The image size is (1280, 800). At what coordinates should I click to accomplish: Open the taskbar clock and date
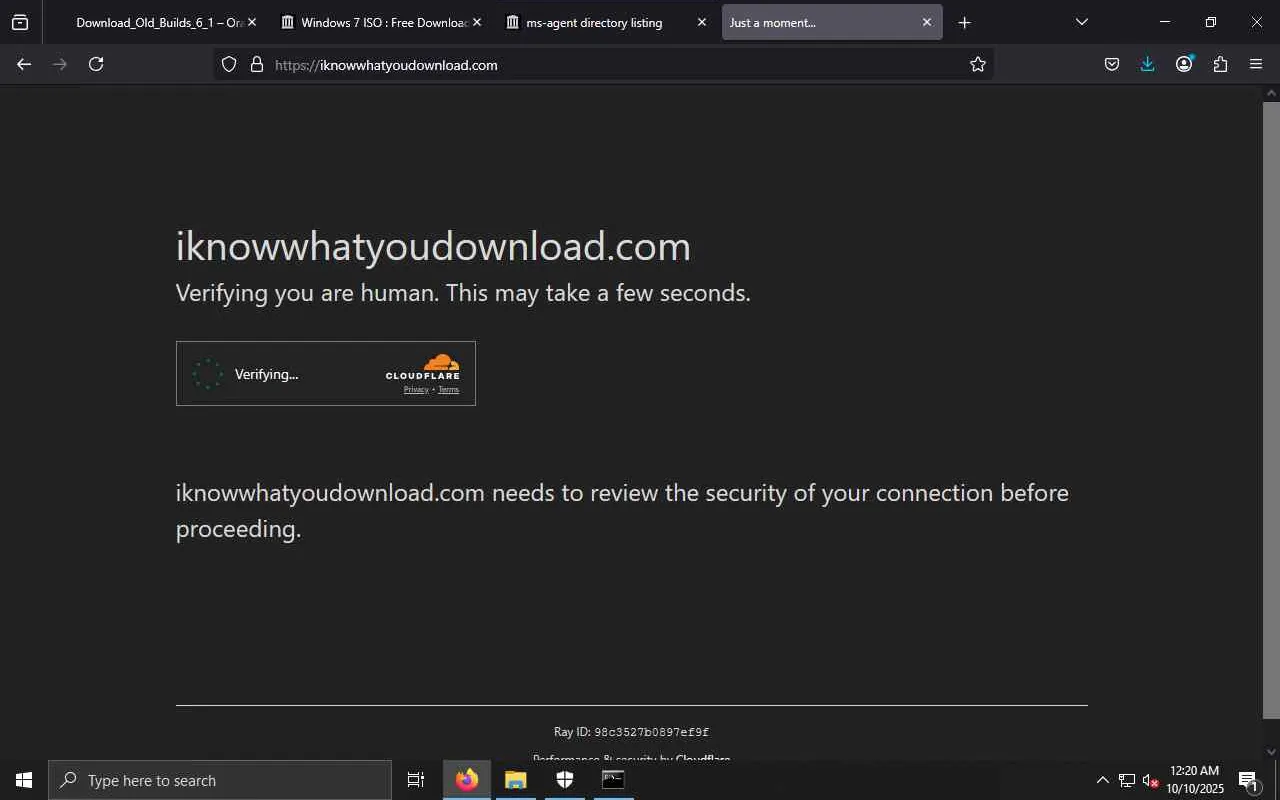[1195, 780]
